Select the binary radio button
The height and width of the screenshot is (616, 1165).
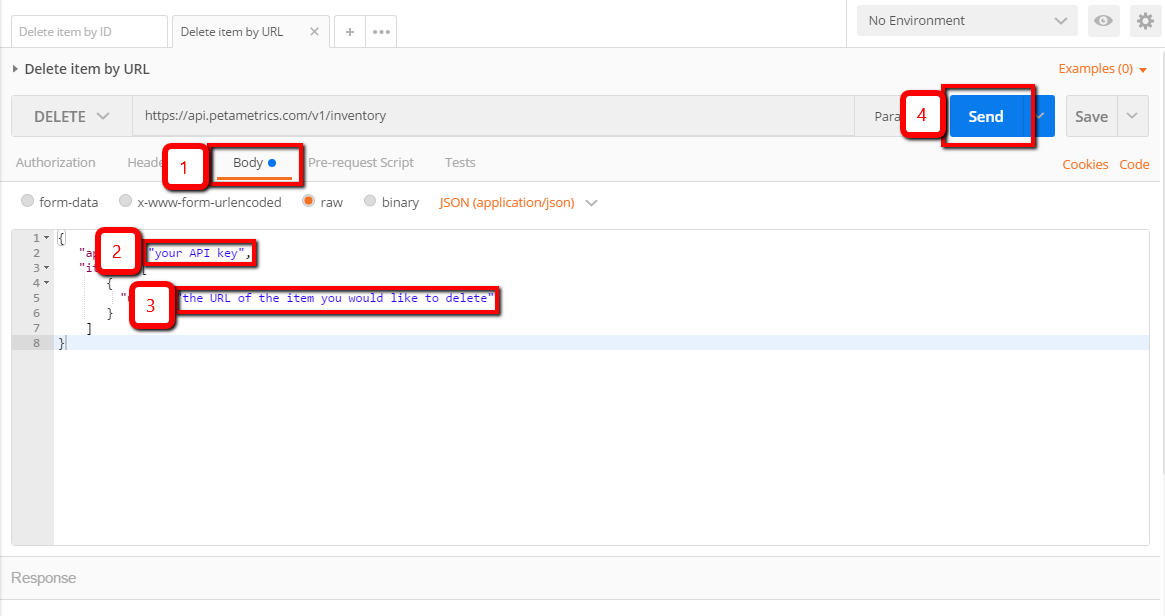click(370, 201)
